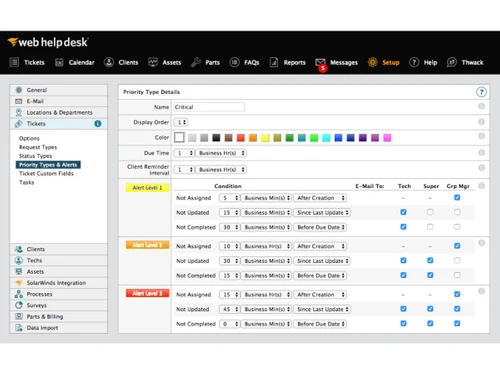Click the Setup gear icon
Screen dimensions: 500x375
coord(373,62)
